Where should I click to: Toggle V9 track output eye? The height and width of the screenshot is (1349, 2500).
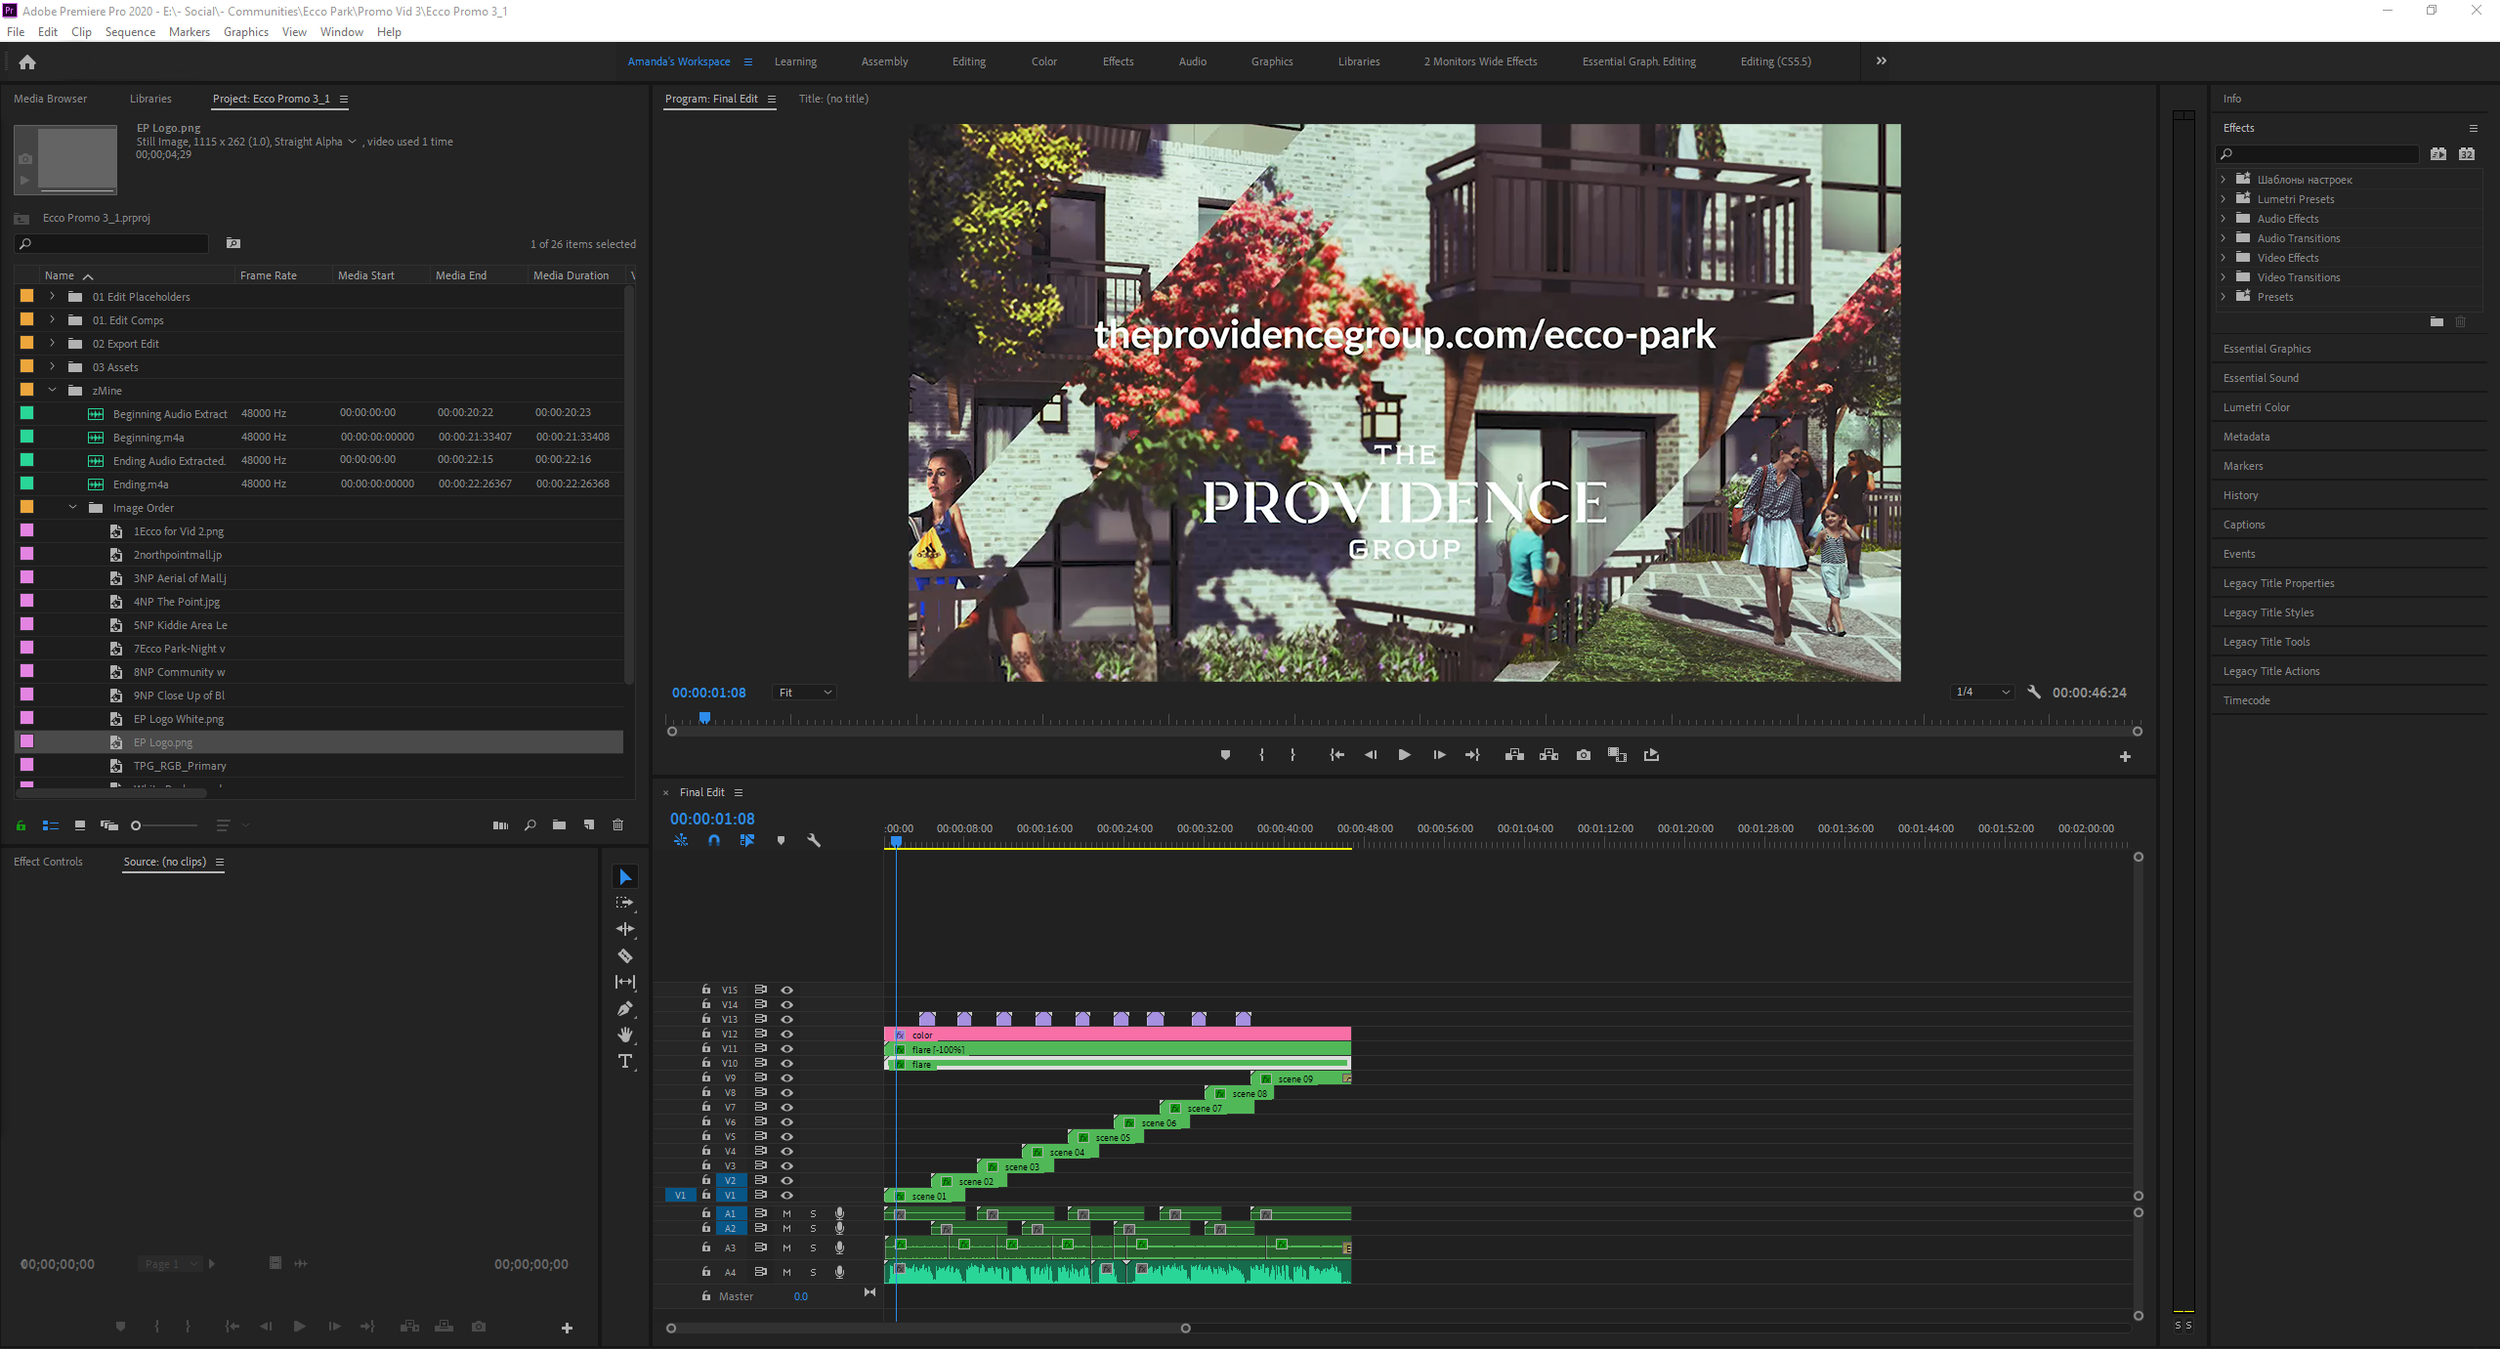click(787, 1078)
